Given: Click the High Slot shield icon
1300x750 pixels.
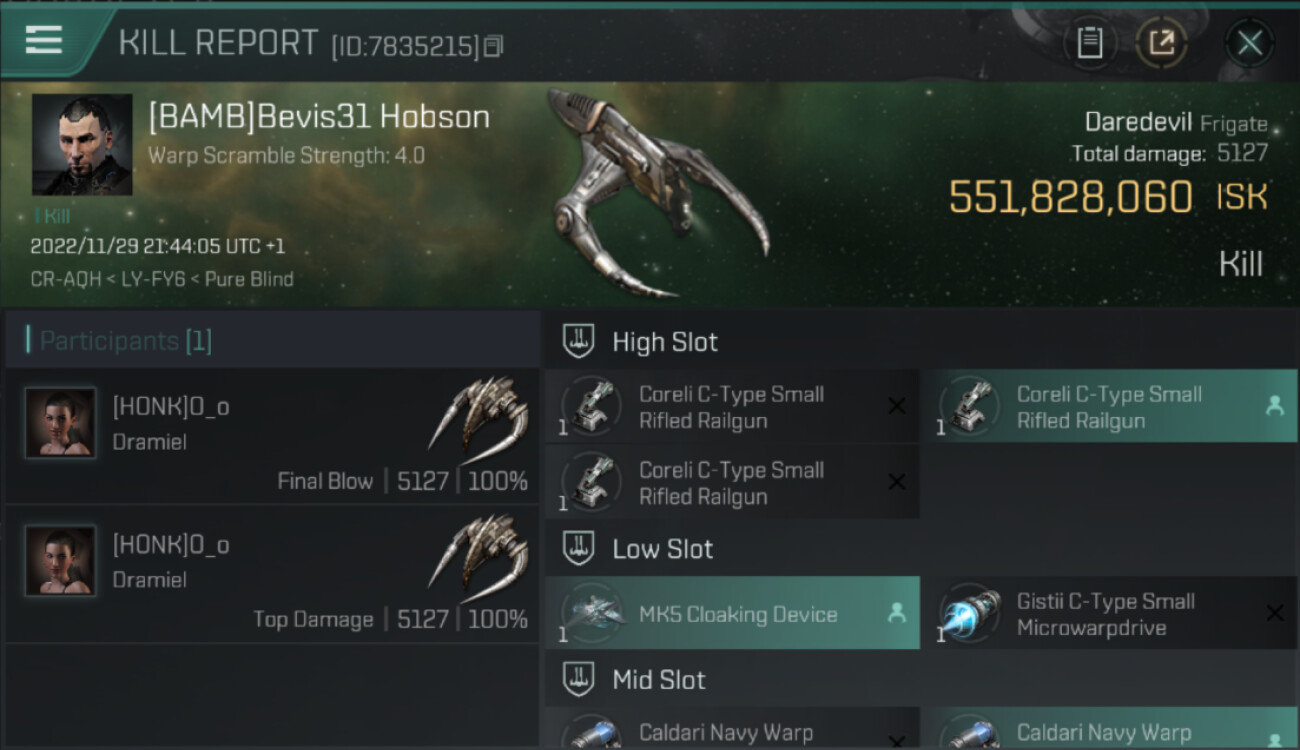Looking at the screenshot, I should (579, 341).
